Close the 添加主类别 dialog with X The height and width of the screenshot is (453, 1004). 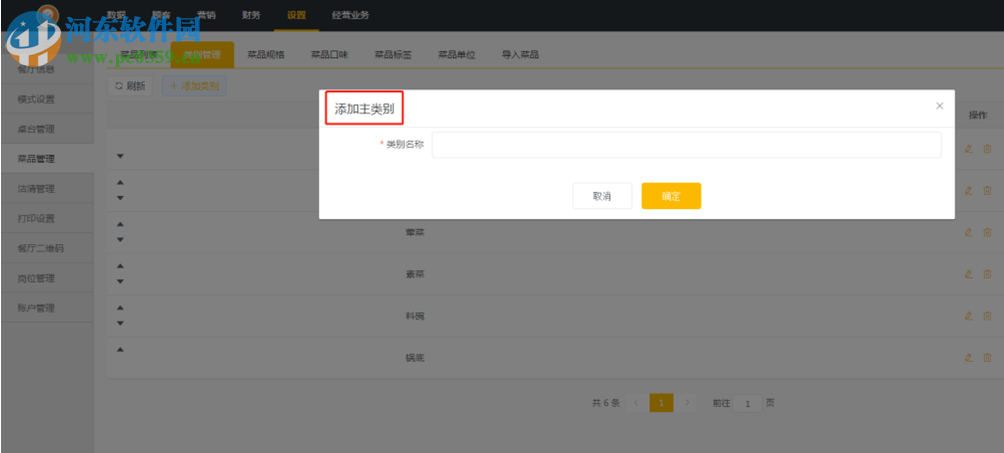[939, 106]
